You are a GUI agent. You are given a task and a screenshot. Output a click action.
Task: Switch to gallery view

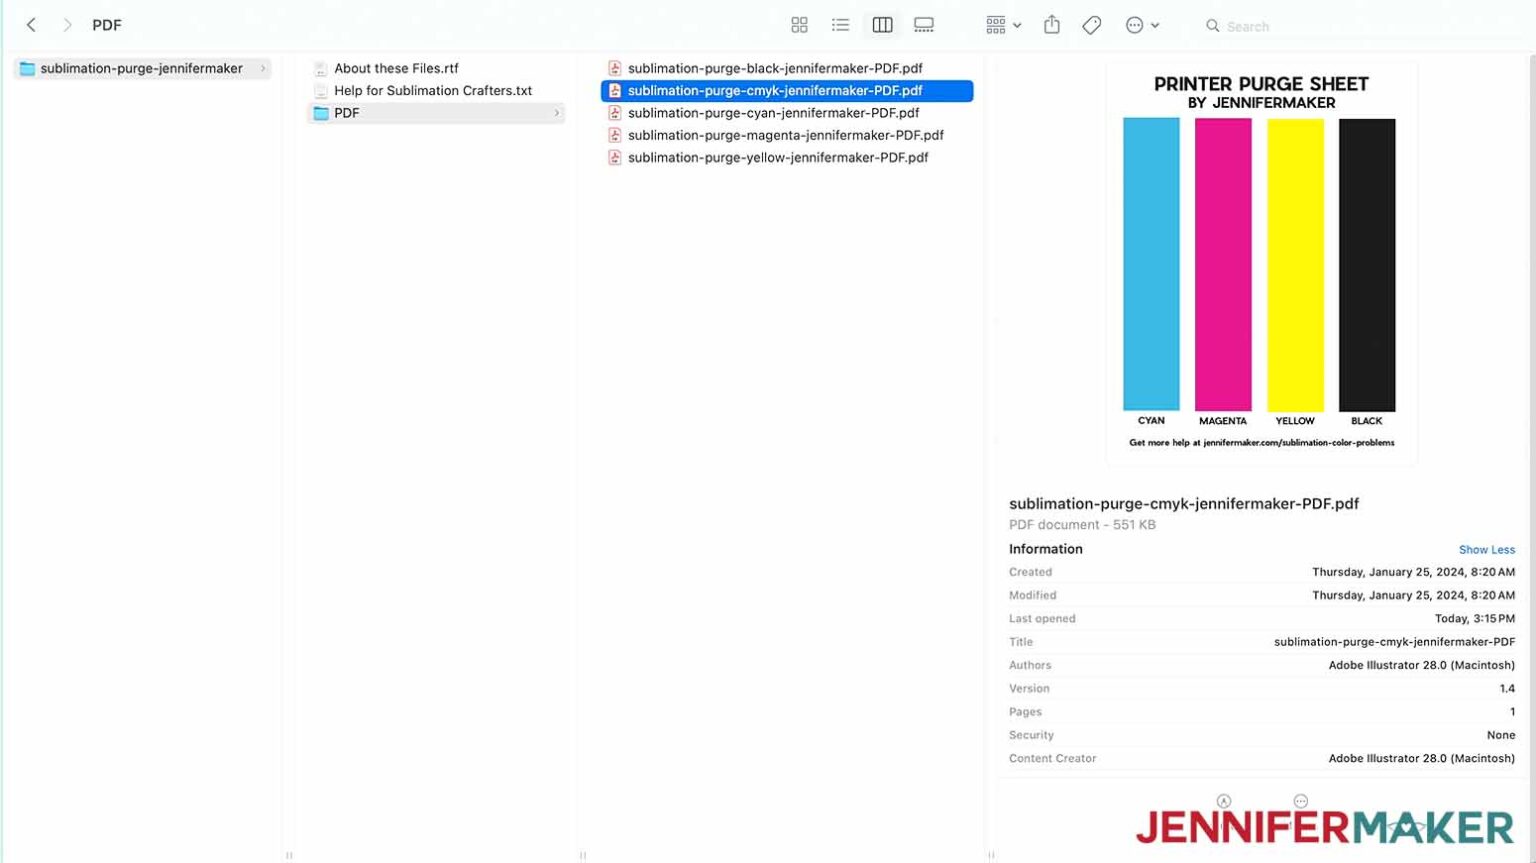click(x=924, y=25)
